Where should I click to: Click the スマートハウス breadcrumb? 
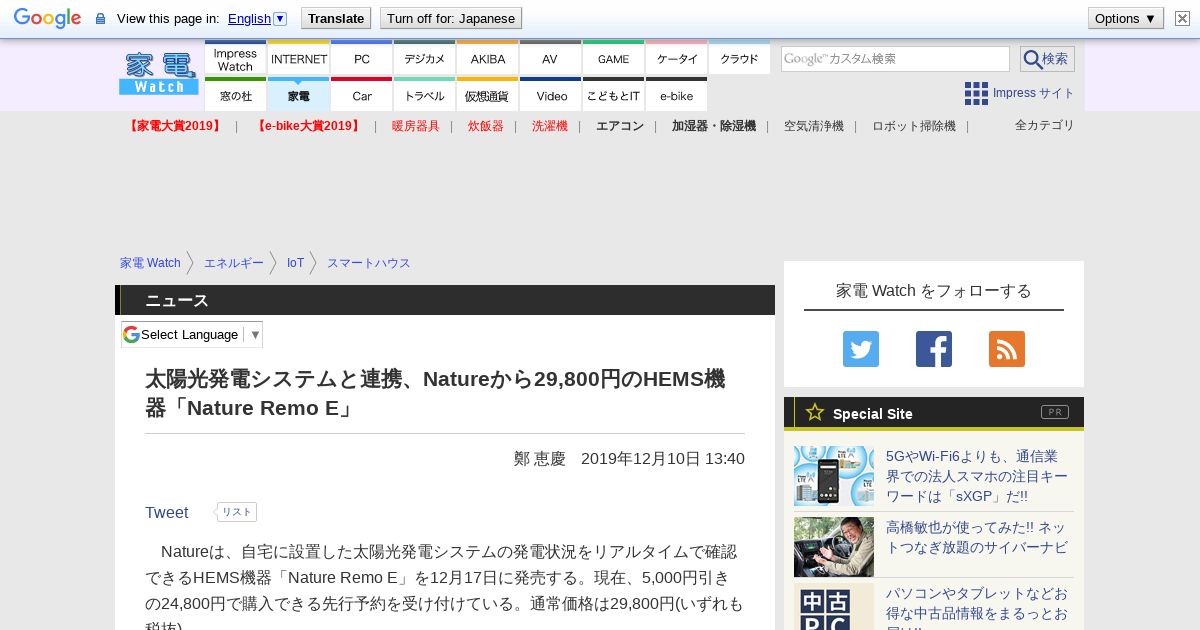pos(369,263)
